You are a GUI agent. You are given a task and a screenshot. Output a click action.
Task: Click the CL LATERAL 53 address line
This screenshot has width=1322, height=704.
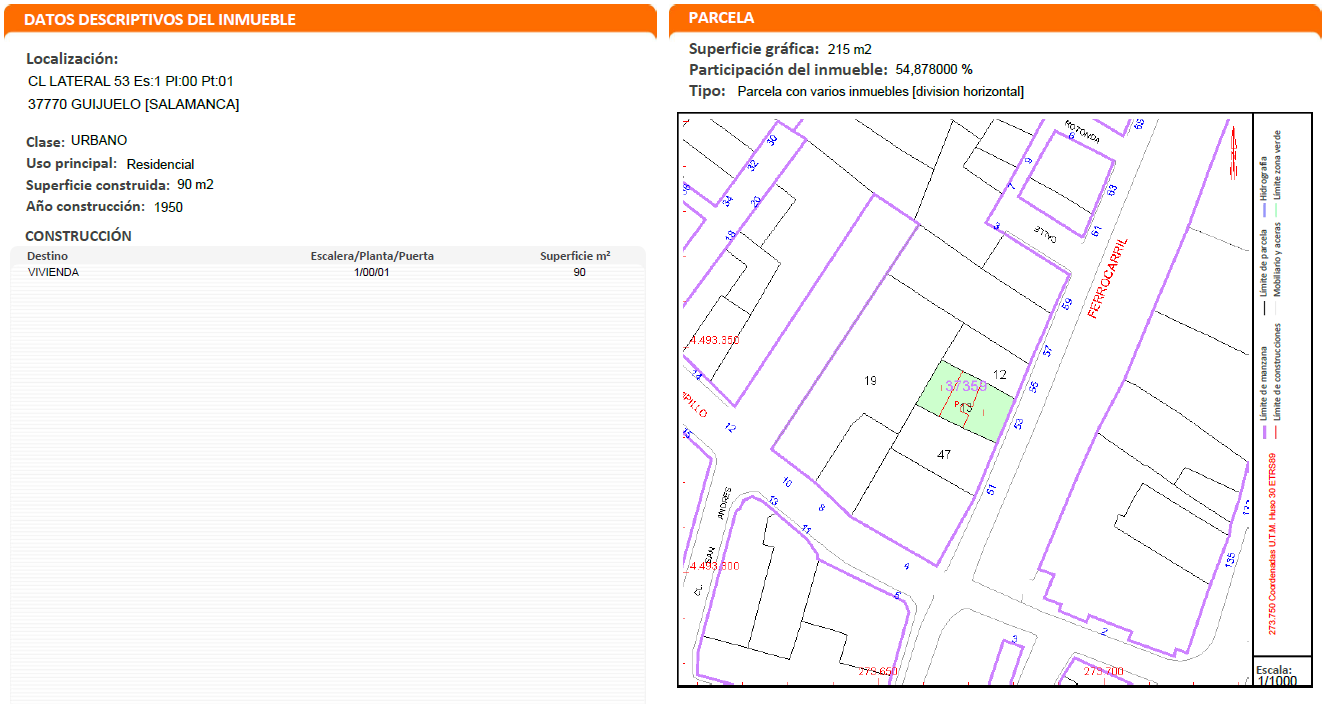point(131,81)
